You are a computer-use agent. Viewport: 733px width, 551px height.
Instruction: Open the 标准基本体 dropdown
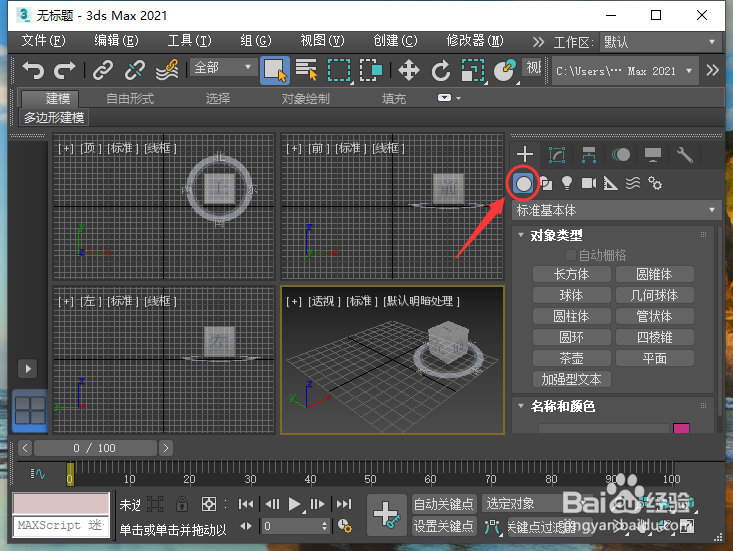[x=617, y=210]
